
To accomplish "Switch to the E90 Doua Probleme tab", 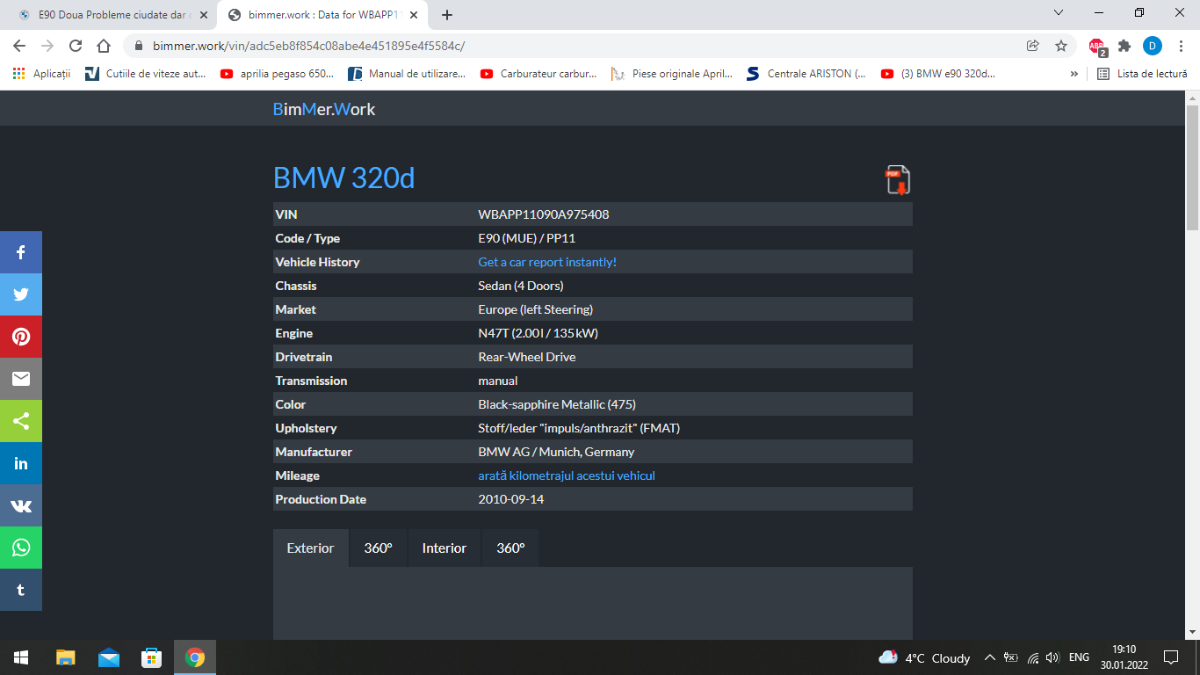I will [113, 15].
